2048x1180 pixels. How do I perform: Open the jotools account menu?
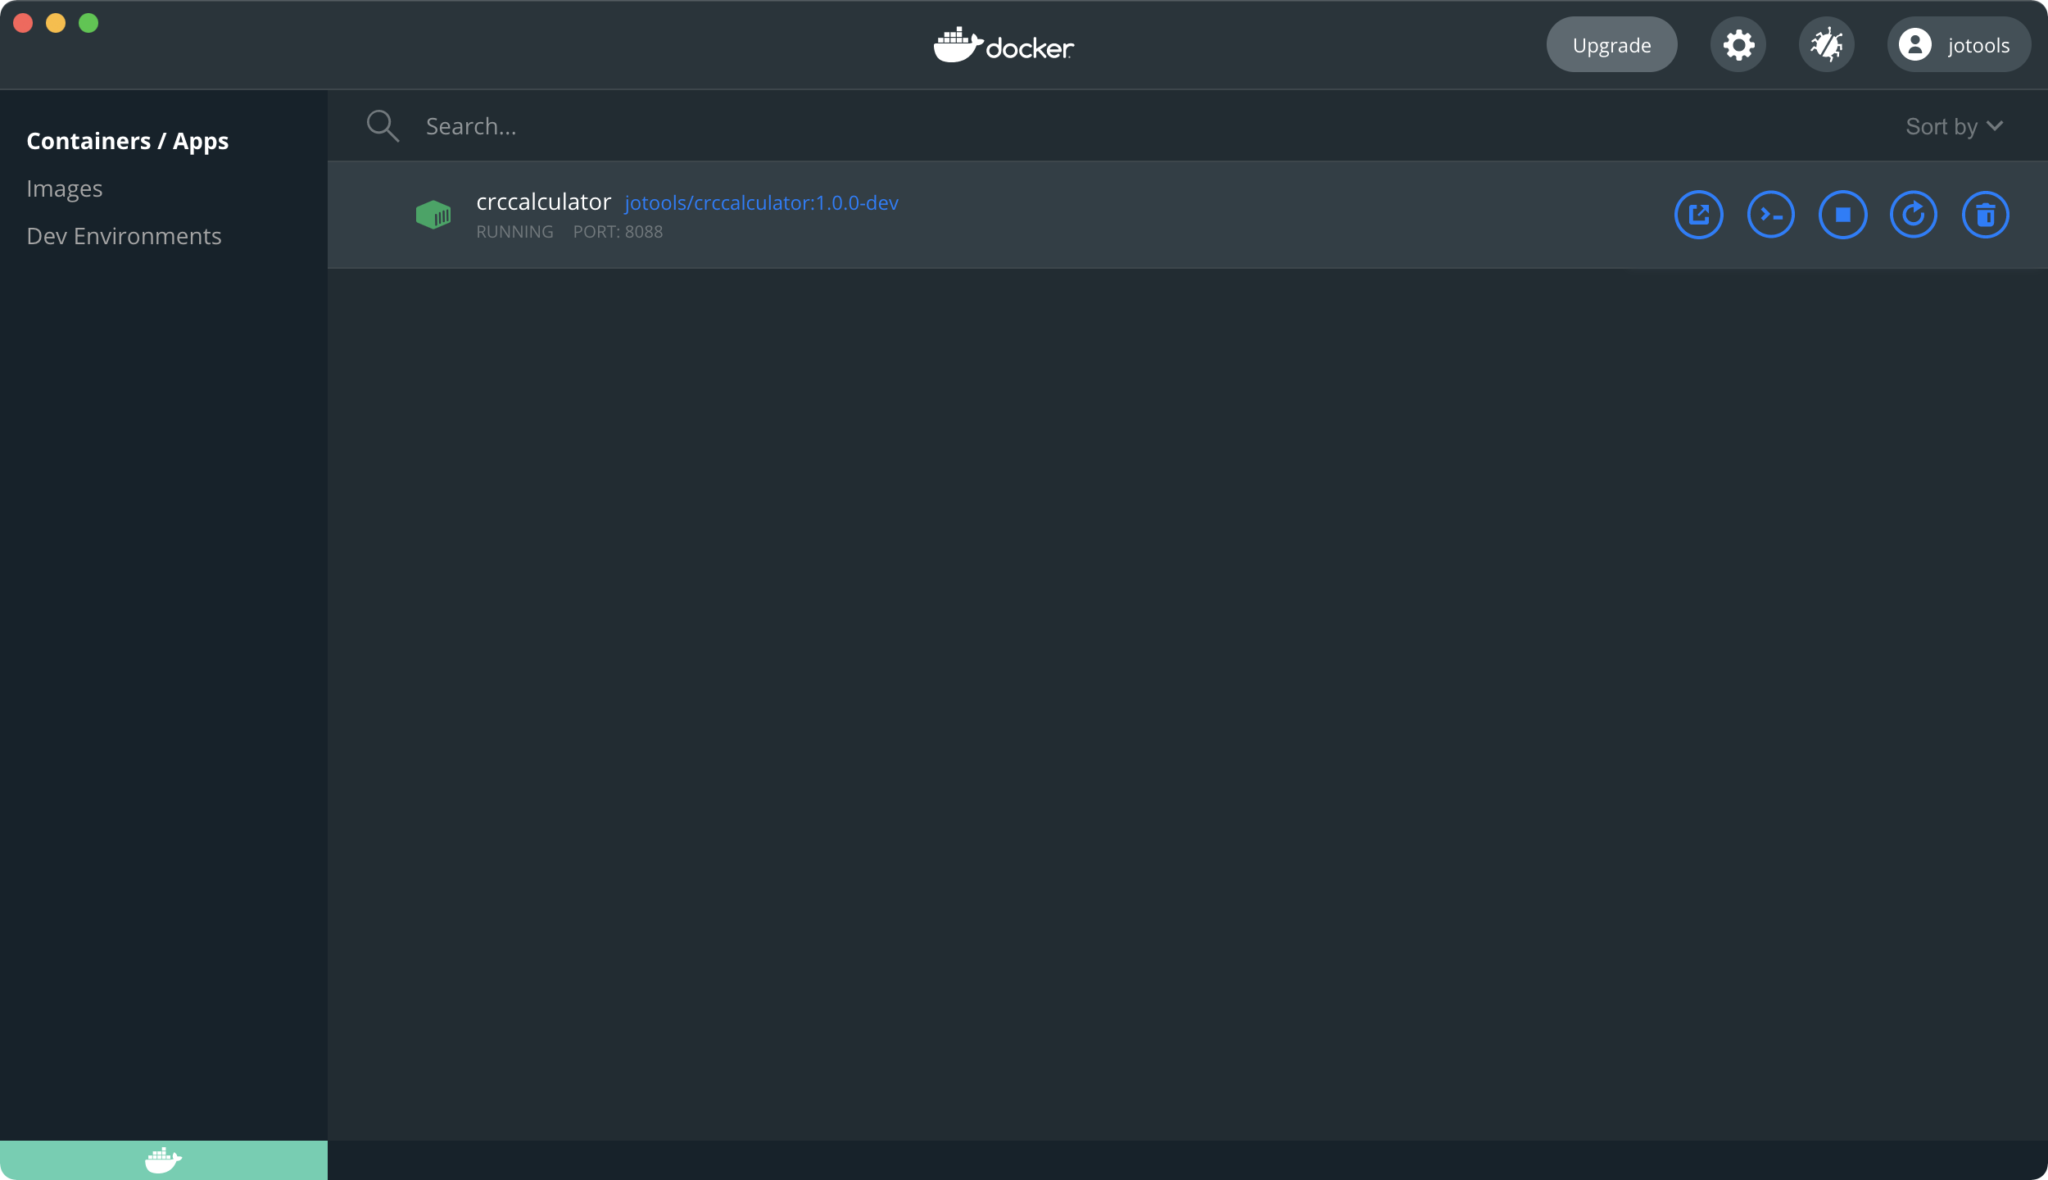point(1957,45)
